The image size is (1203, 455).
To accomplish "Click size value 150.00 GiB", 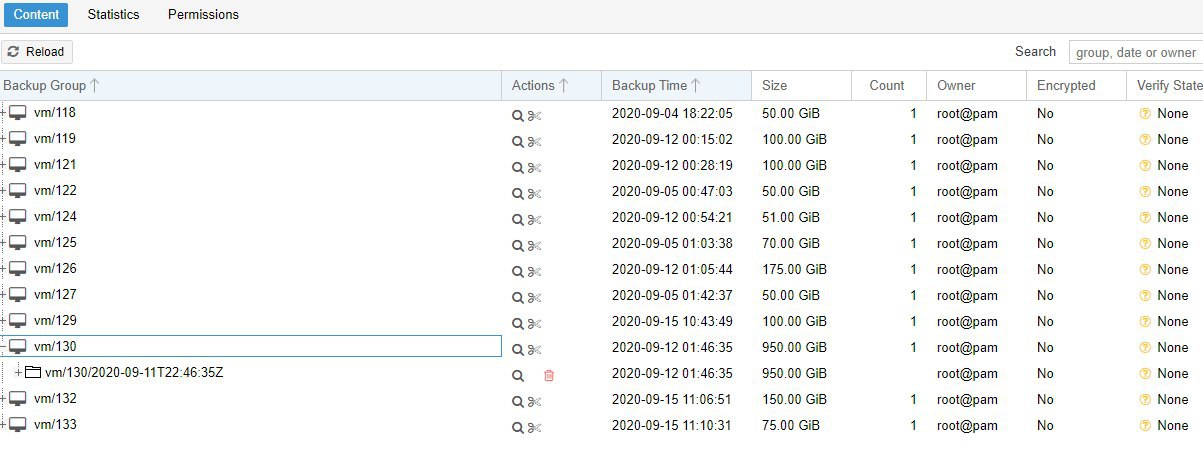I will [x=794, y=399].
